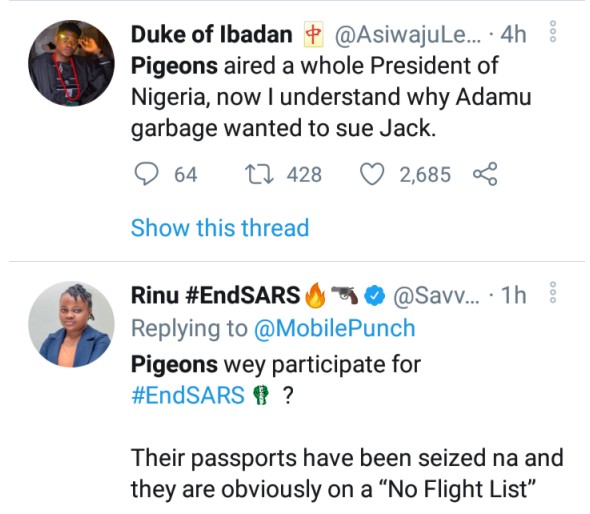Click the 2,685 likes count
The width and height of the screenshot is (590, 514).
(x=425, y=175)
